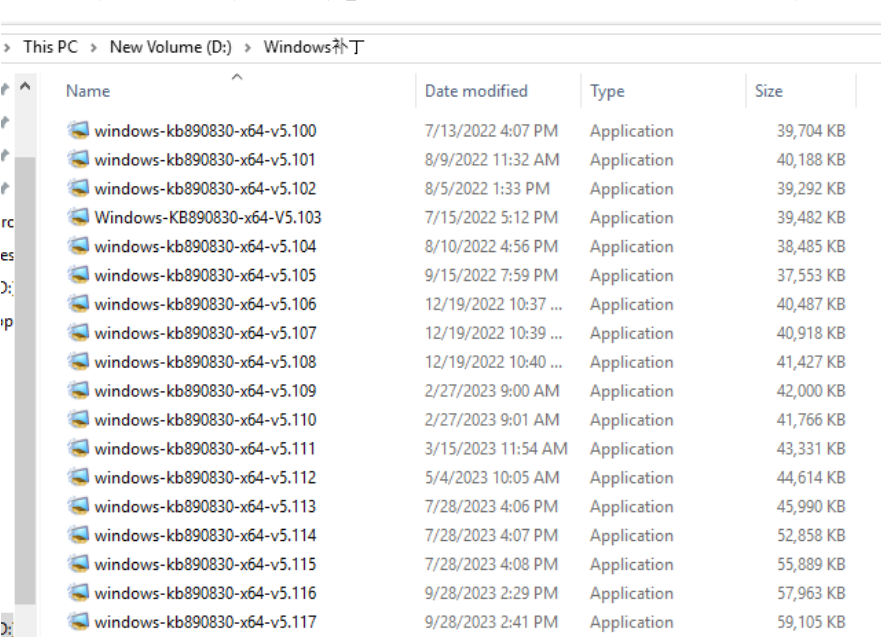Sort files by Date modified column
The width and height of the screenshot is (881, 637).
pyautogui.click(x=476, y=91)
